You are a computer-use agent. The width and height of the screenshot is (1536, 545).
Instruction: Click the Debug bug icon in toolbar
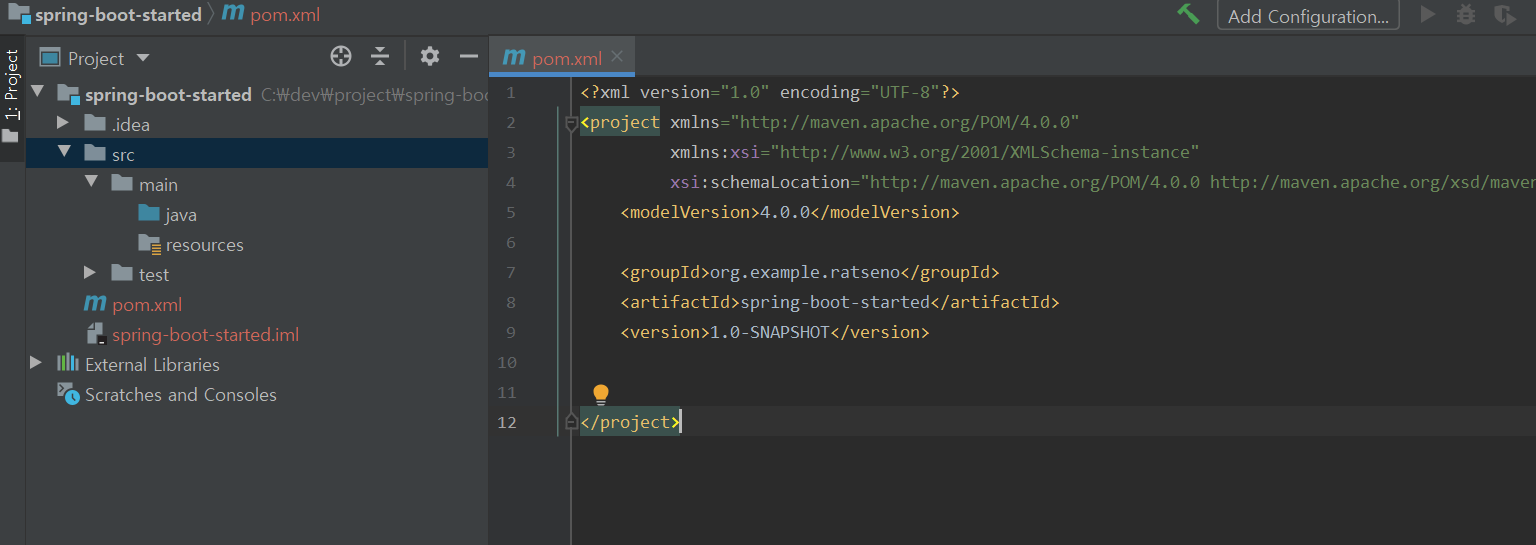pos(1466,15)
